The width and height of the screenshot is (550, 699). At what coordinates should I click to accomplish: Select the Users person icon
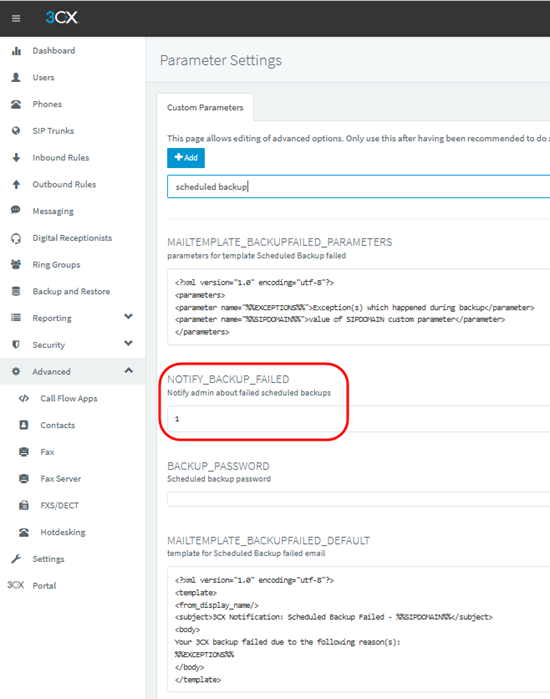click(16, 78)
